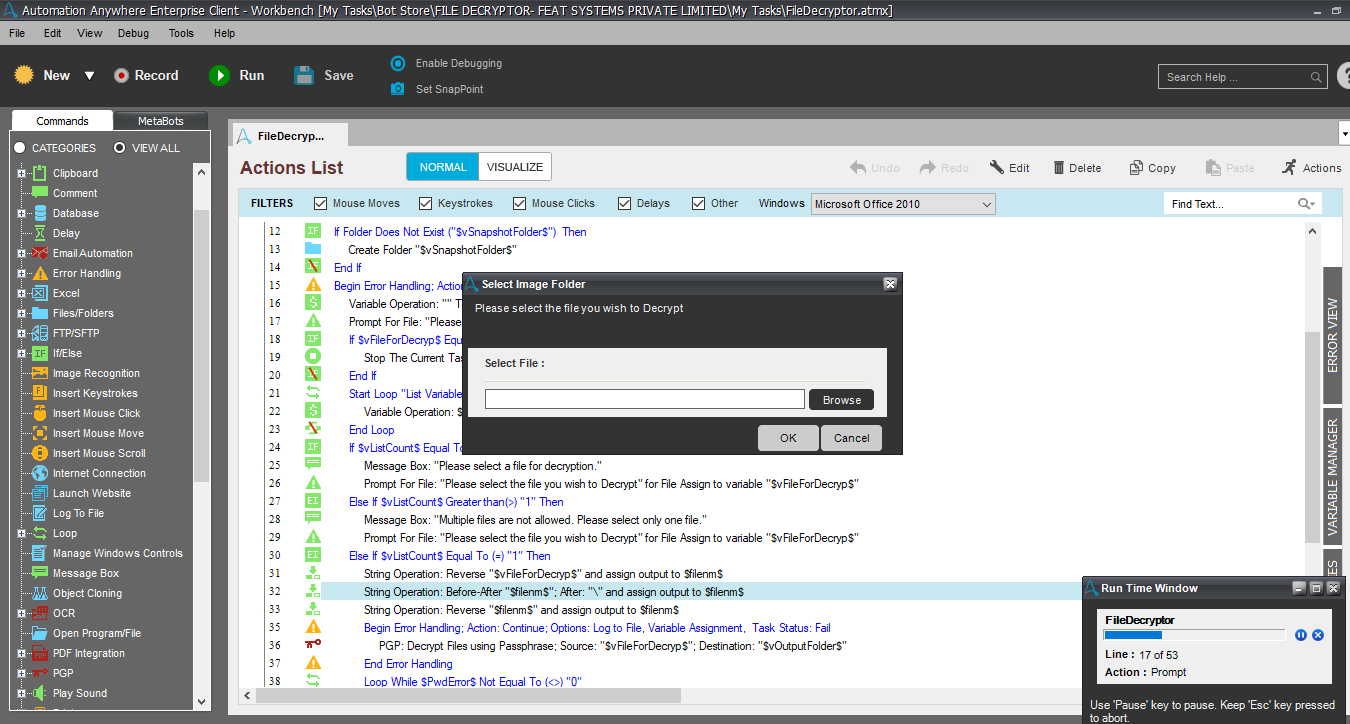
Task: Select the Image Recognition icon
Action: click(40, 373)
